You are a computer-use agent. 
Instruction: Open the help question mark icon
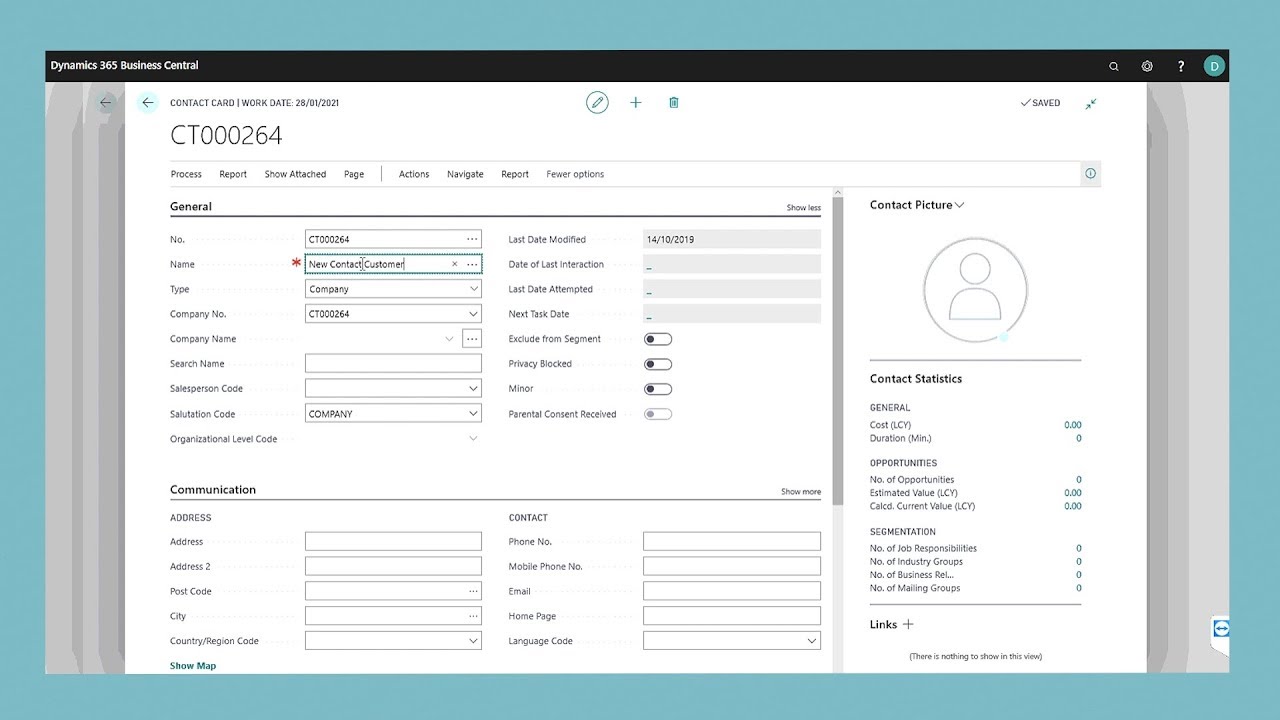click(x=1181, y=66)
